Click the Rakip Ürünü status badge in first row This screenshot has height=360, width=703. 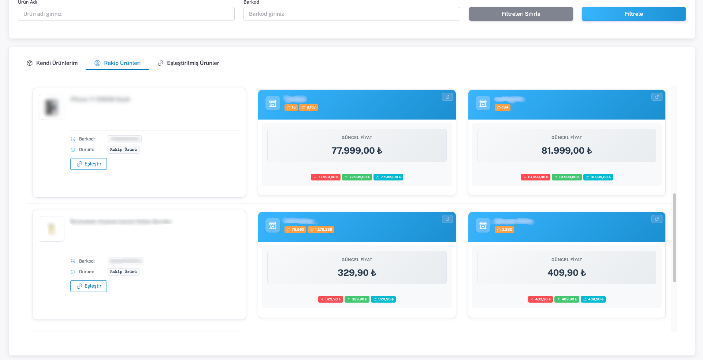pos(124,150)
